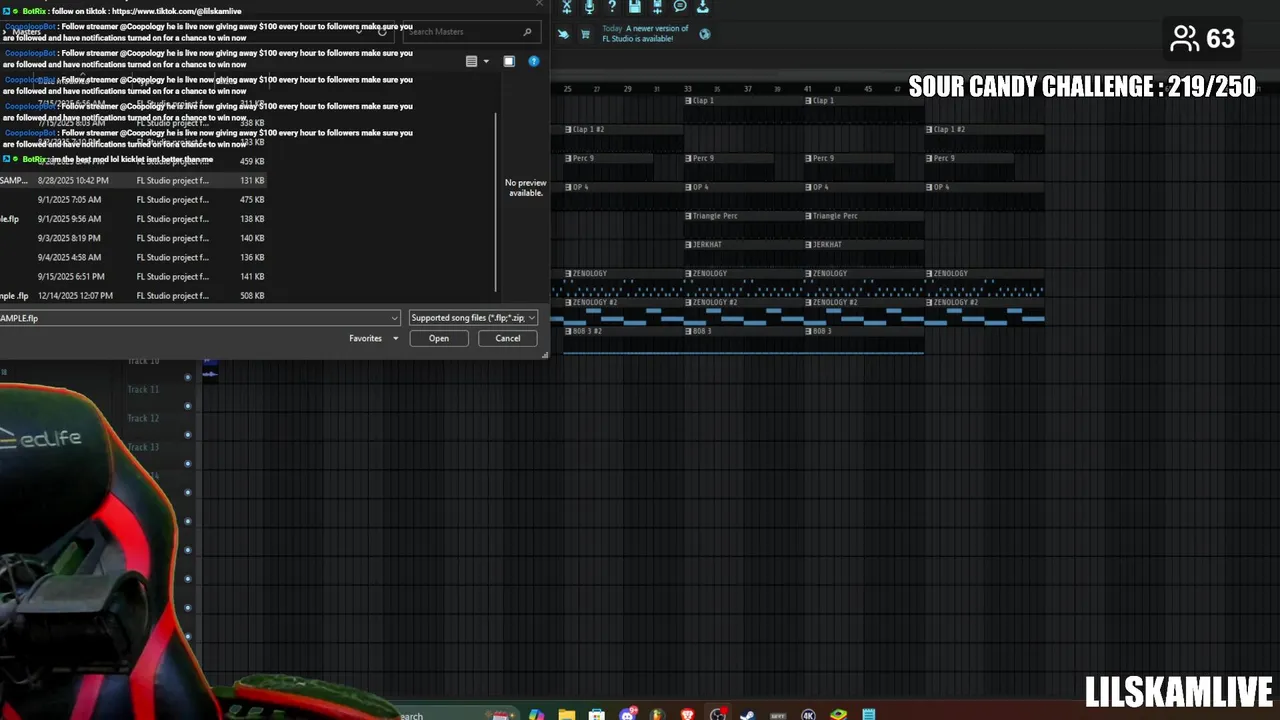Click the save floppy disk icon in FL Studio toolbar
Image resolution: width=1280 pixels, height=720 pixels.
point(634,7)
